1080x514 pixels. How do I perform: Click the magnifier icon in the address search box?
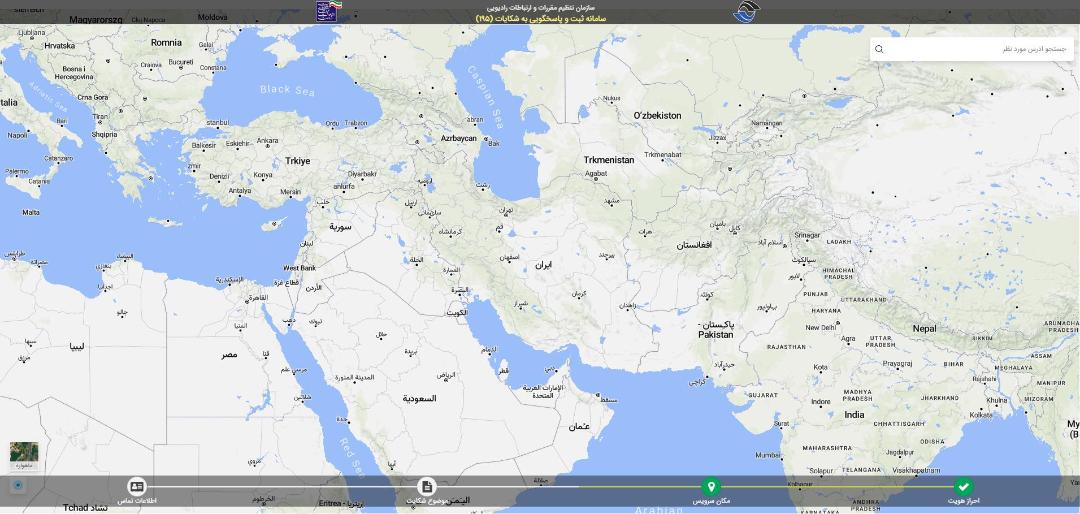(x=879, y=49)
